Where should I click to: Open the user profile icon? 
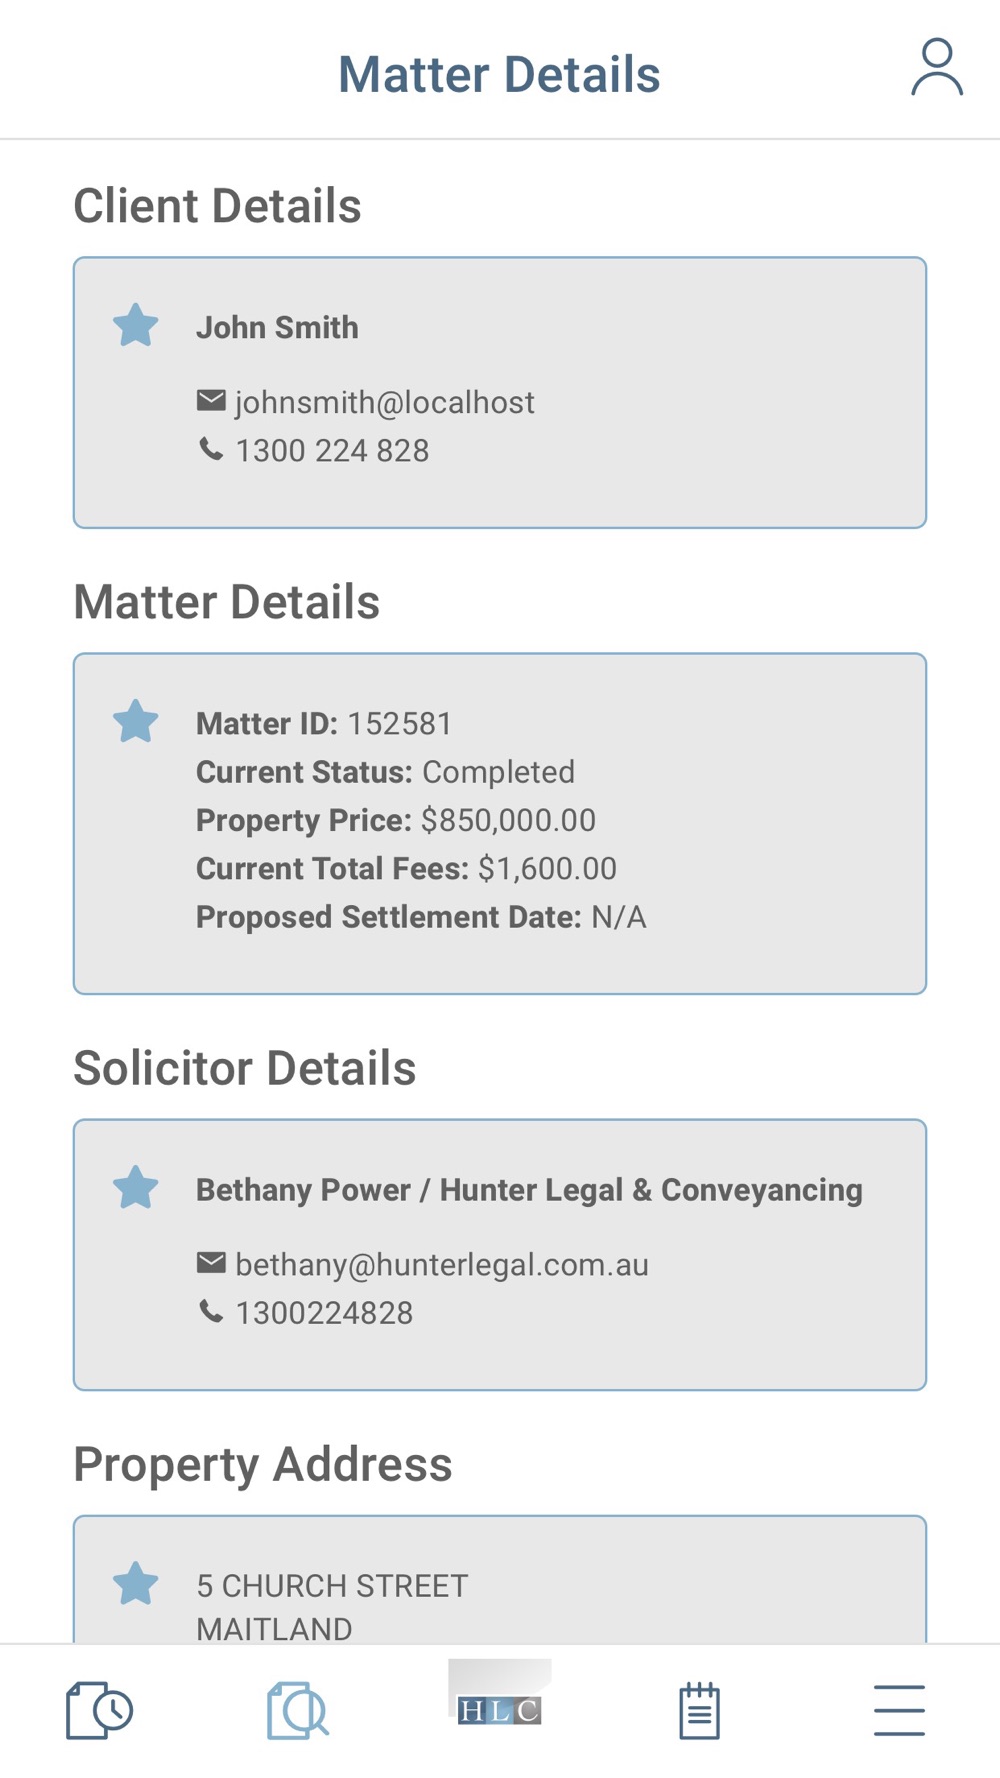point(937,68)
